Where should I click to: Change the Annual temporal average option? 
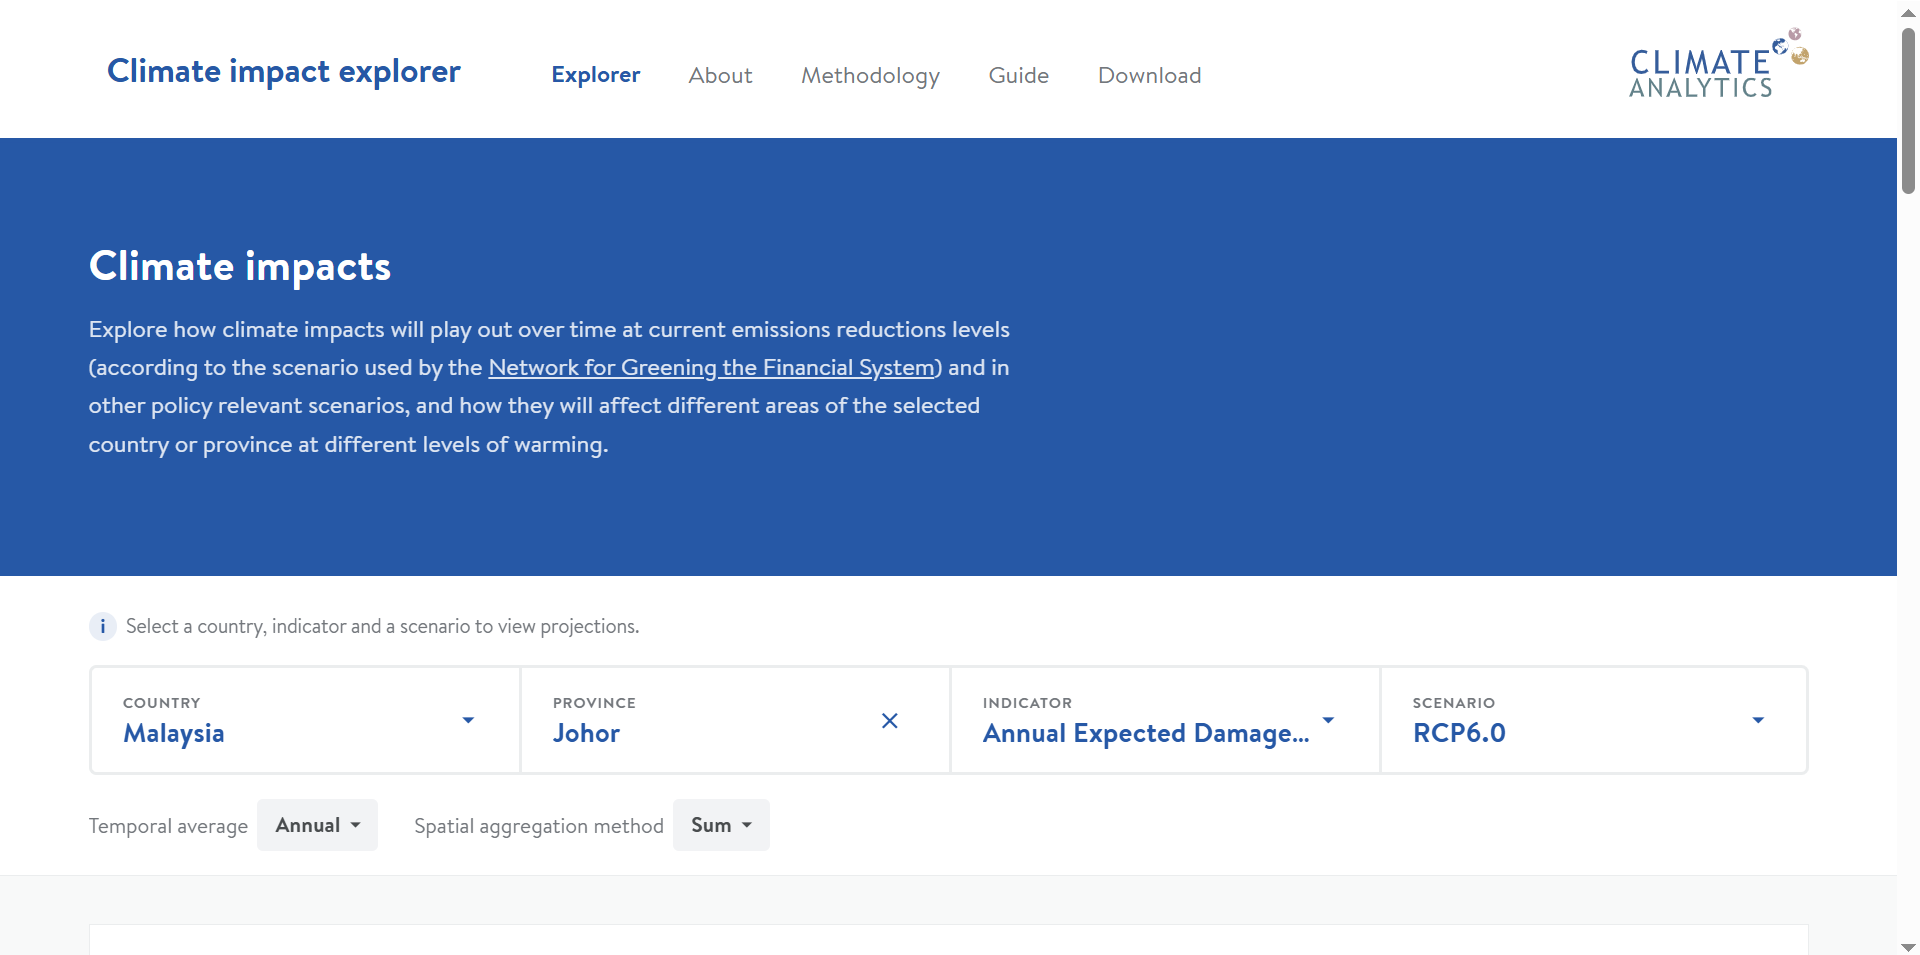coord(317,825)
